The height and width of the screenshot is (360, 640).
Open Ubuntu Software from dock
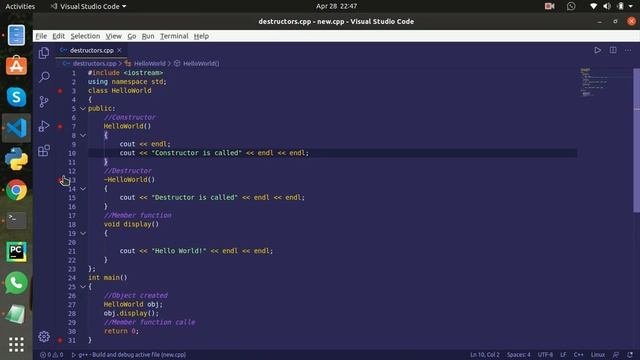(x=16, y=66)
